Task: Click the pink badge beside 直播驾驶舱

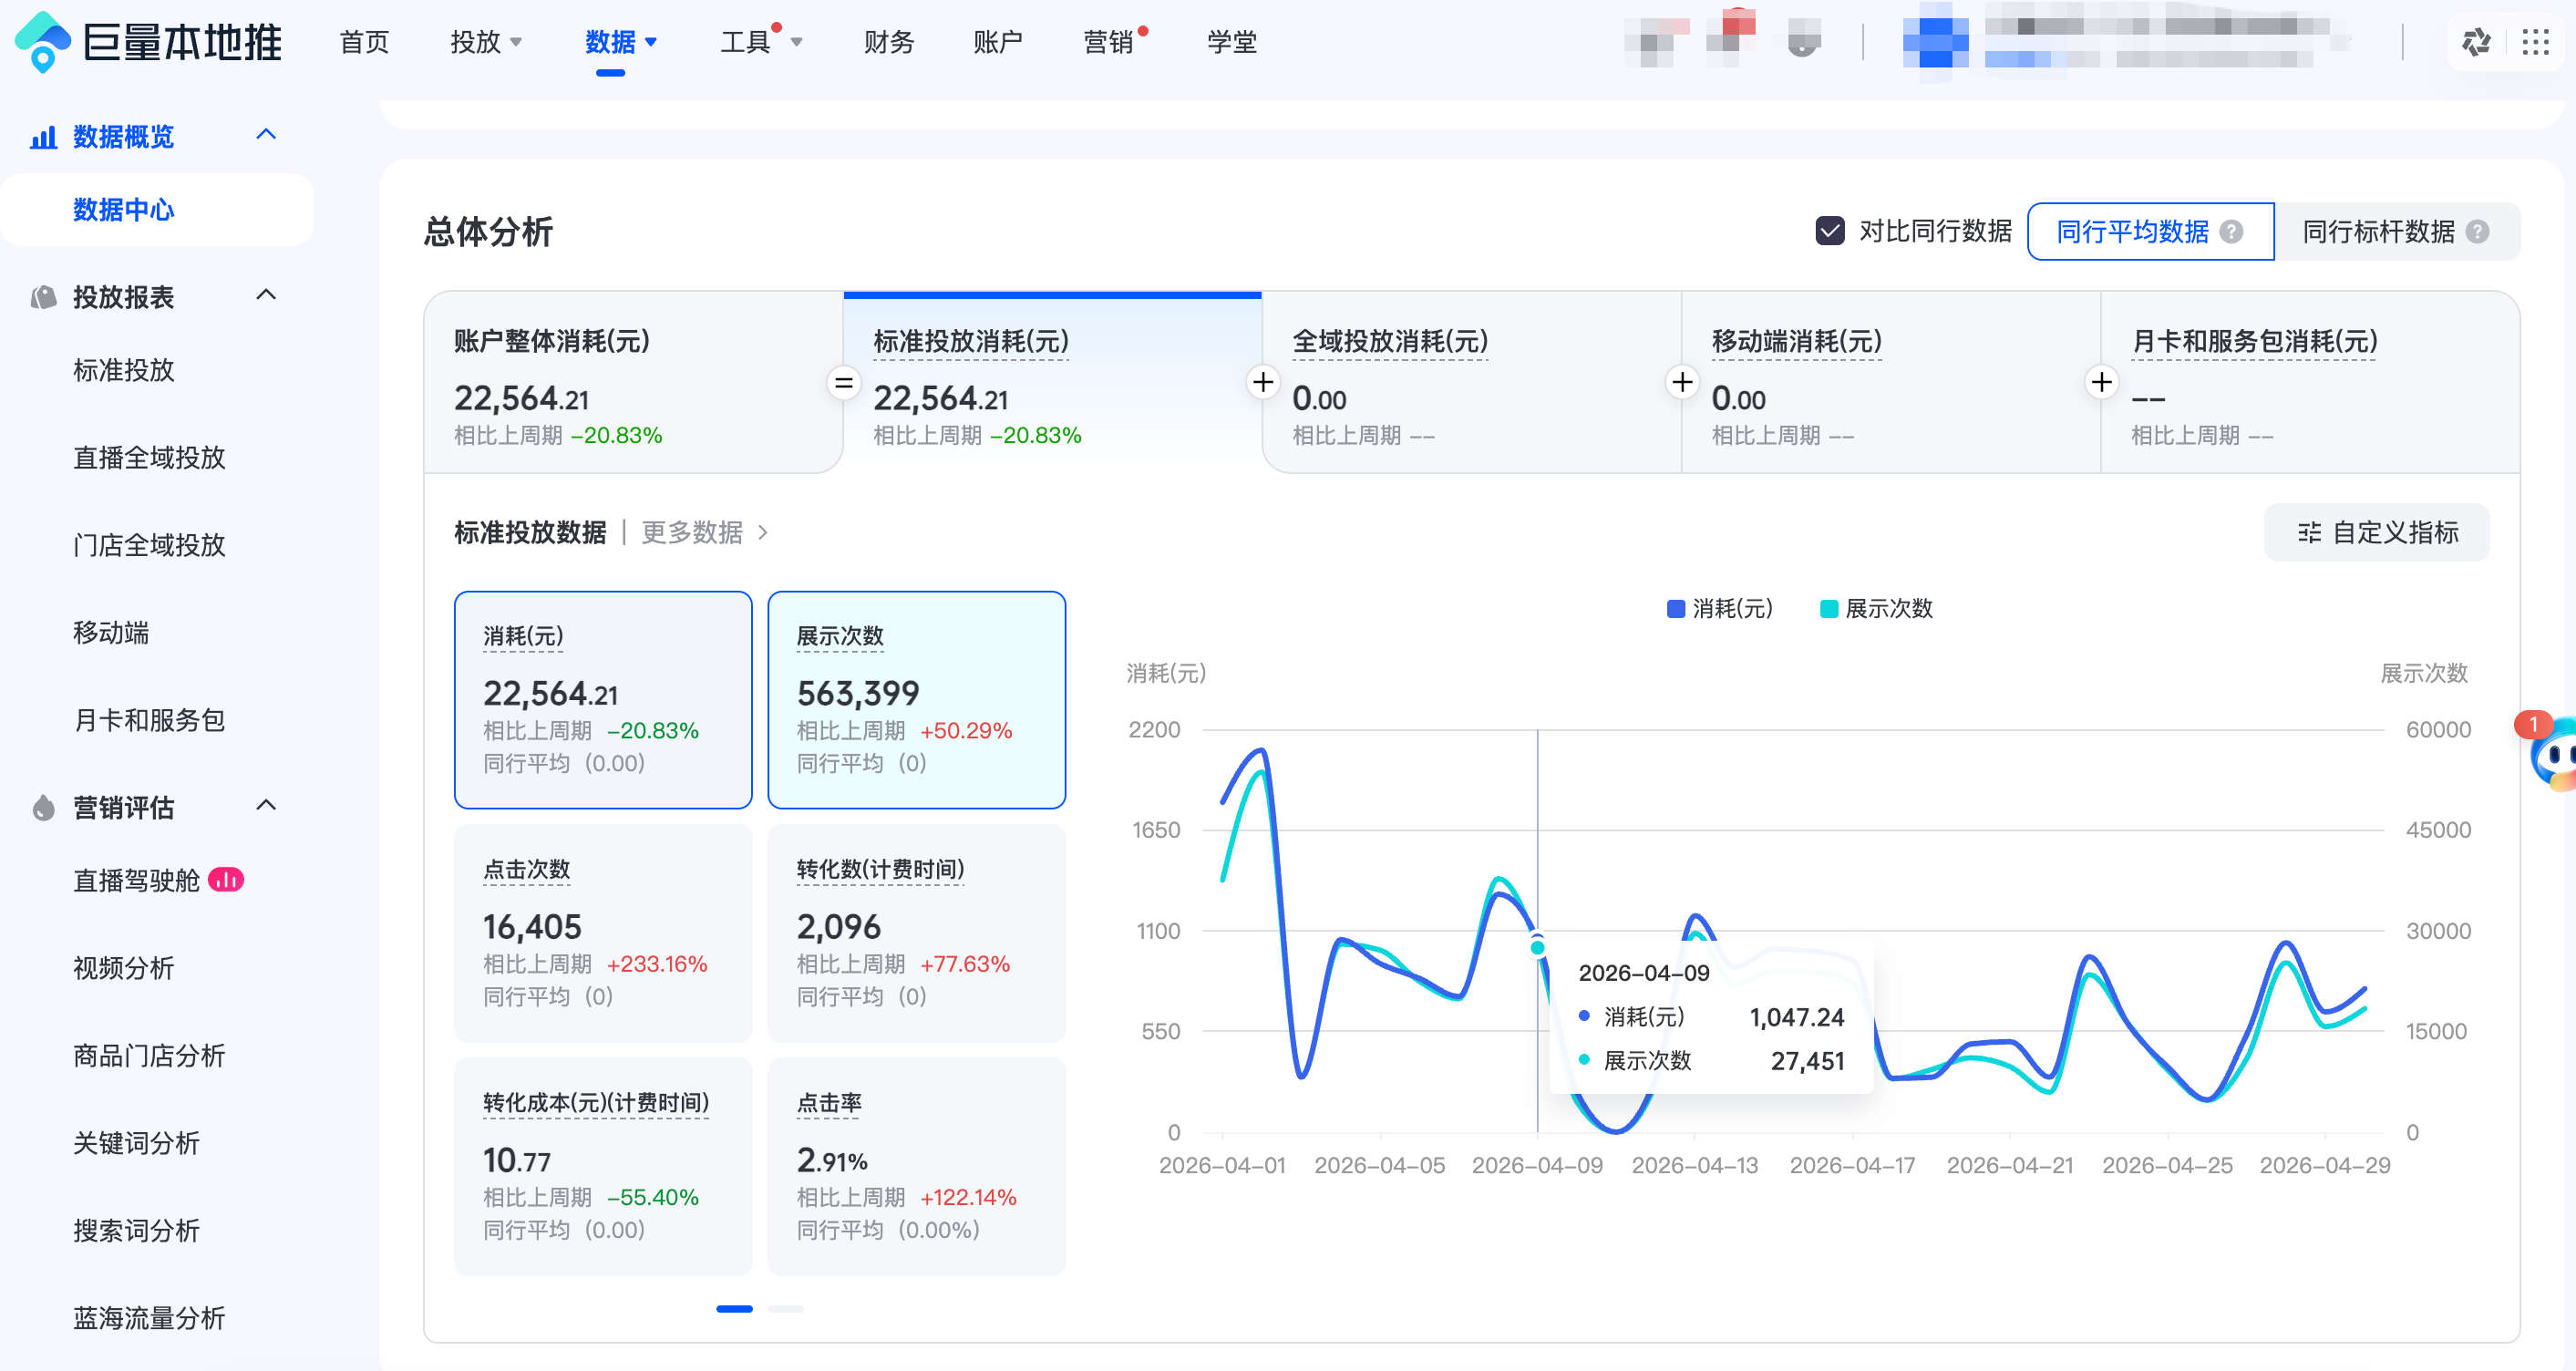Action: pyautogui.click(x=226, y=880)
